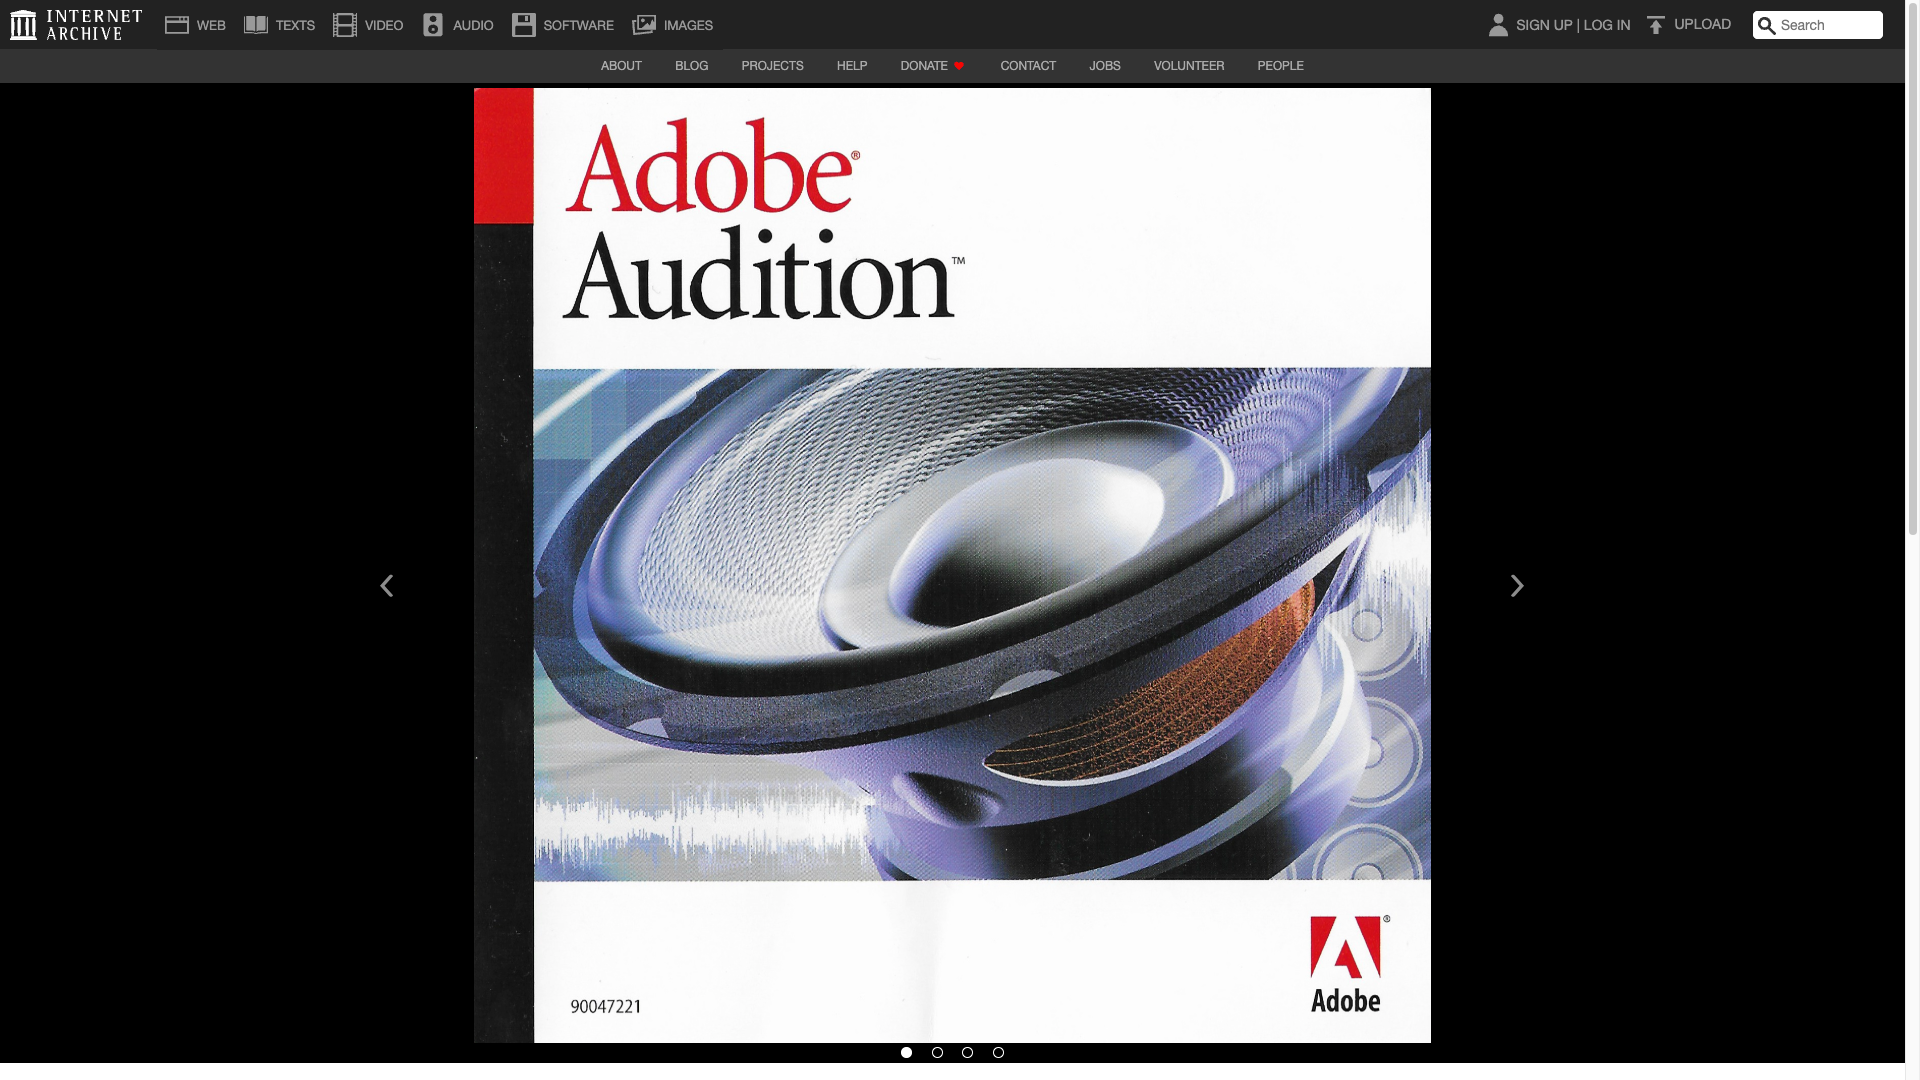Open the Donate menu with heart
1920x1080 pixels.
(x=932, y=66)
